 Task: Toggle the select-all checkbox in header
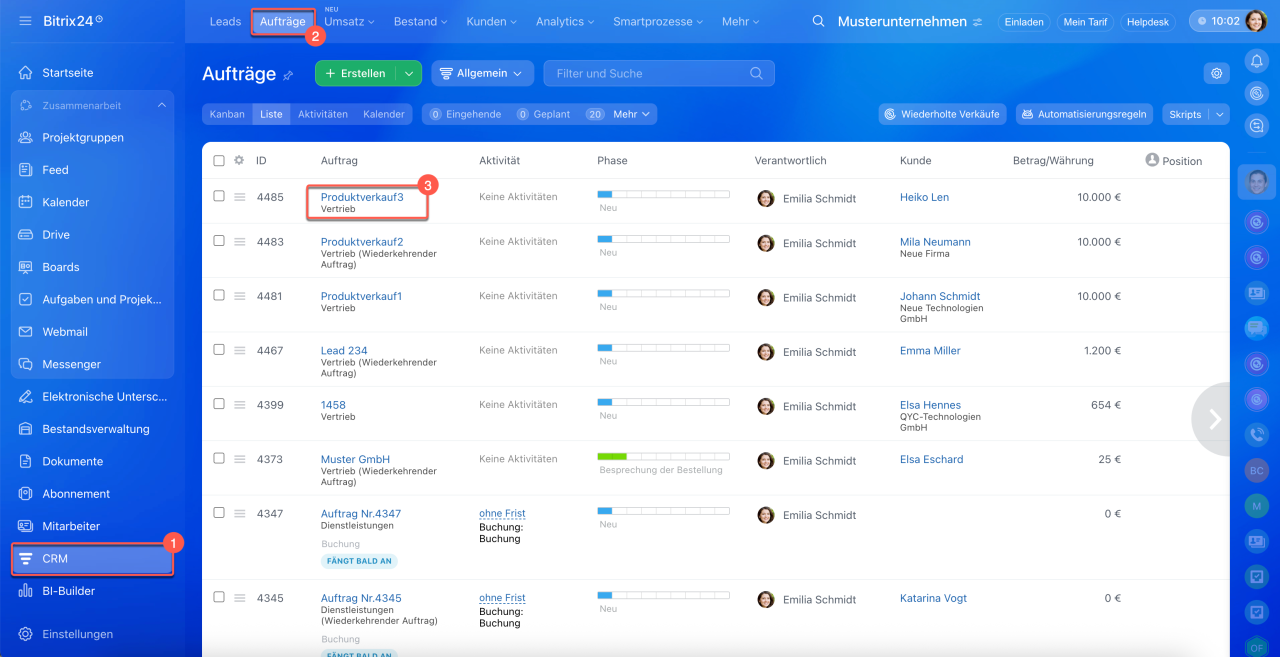click(x=219, y=160)
